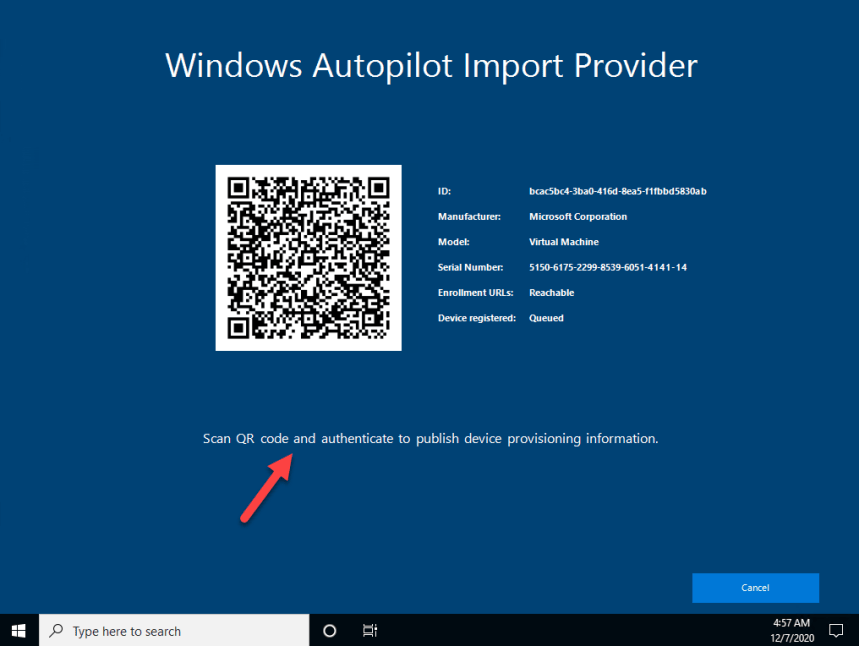Click the taskbar search box

[x=174, y=631]
